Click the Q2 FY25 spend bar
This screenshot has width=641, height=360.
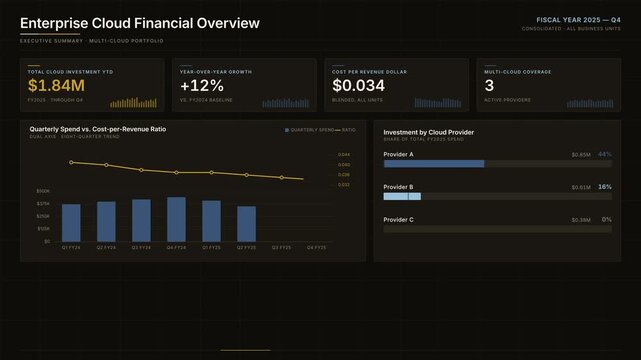pyautogui.click(x=247, y=224)
